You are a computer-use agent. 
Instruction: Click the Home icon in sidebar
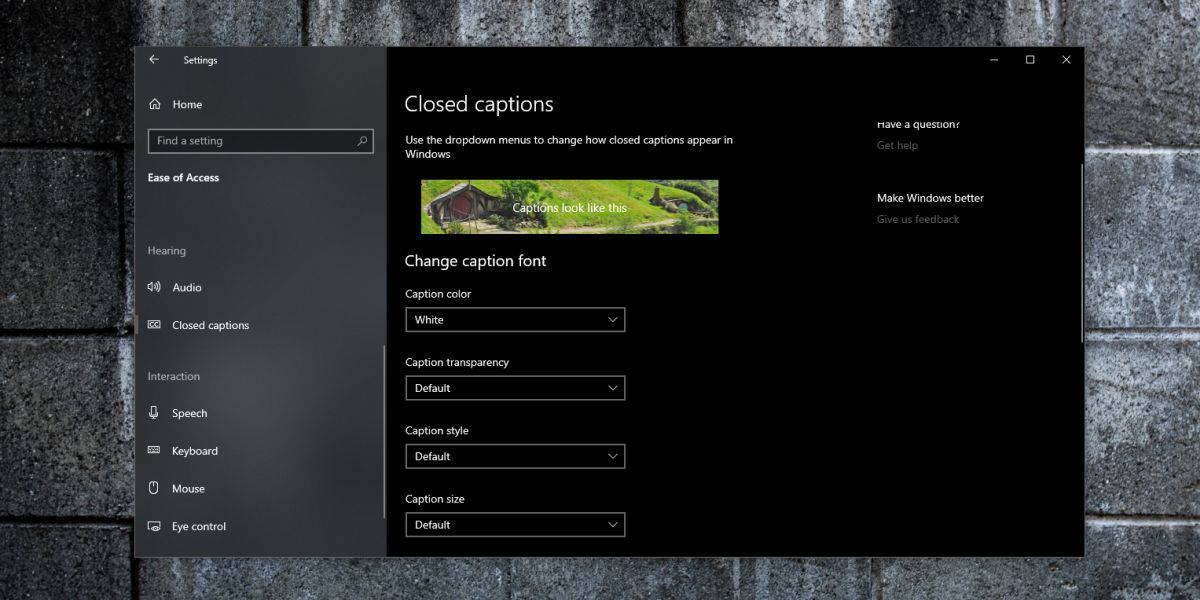click(155, 104)
